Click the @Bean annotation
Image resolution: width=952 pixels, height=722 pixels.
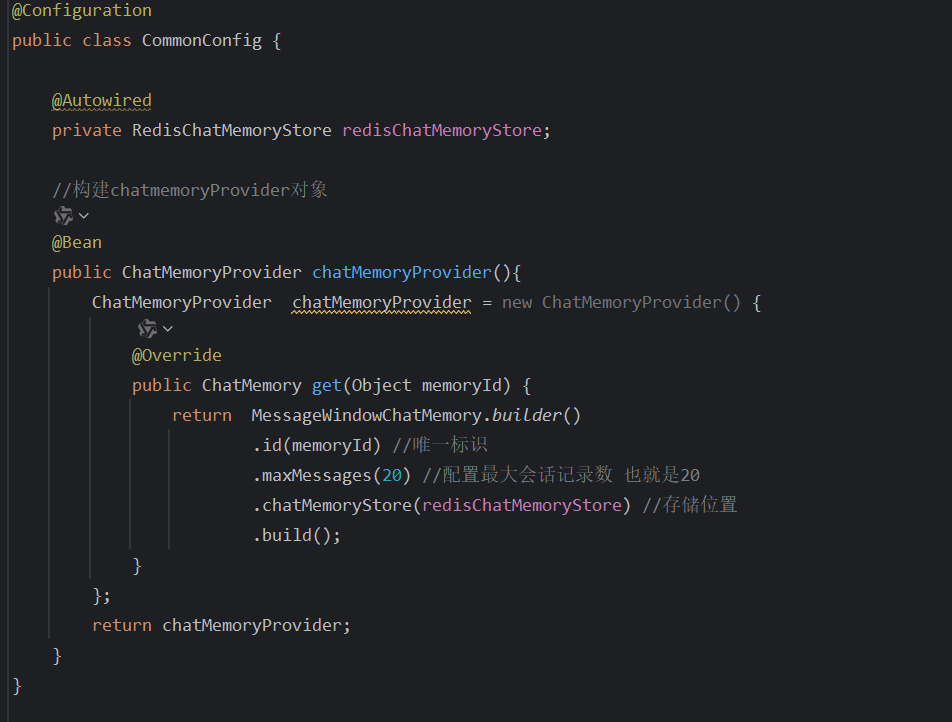[76, 241]
